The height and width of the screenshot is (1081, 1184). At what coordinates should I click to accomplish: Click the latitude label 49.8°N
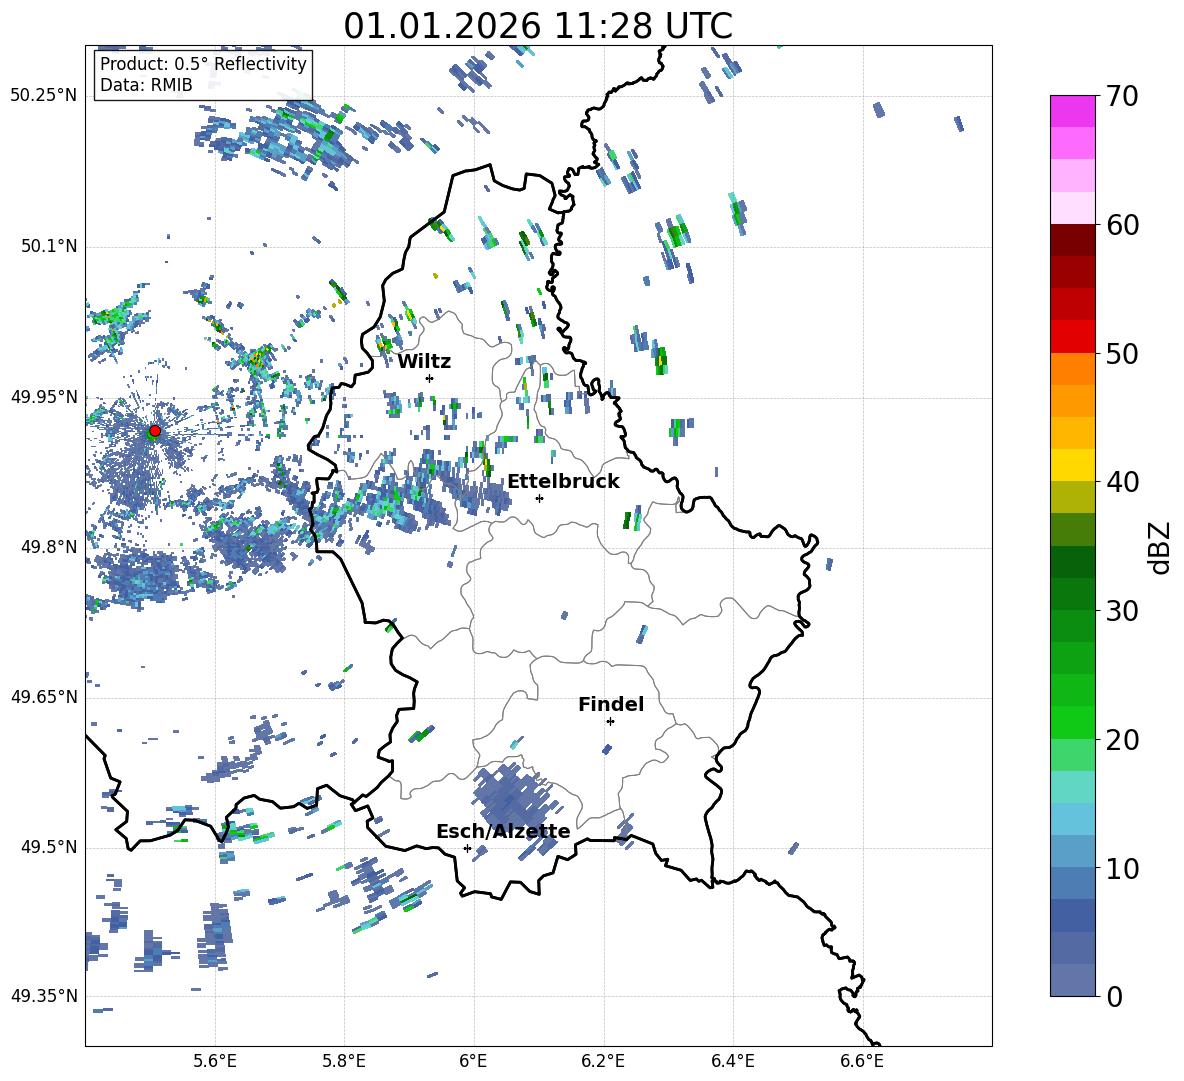[49, 547]
